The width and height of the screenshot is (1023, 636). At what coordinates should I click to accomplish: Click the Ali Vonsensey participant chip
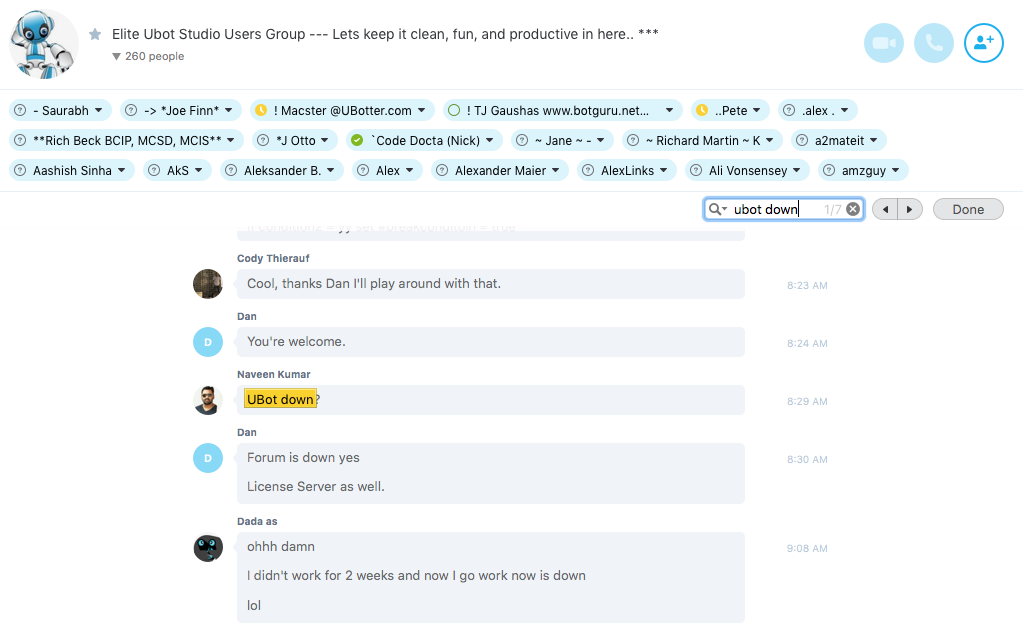coord(748,170)
